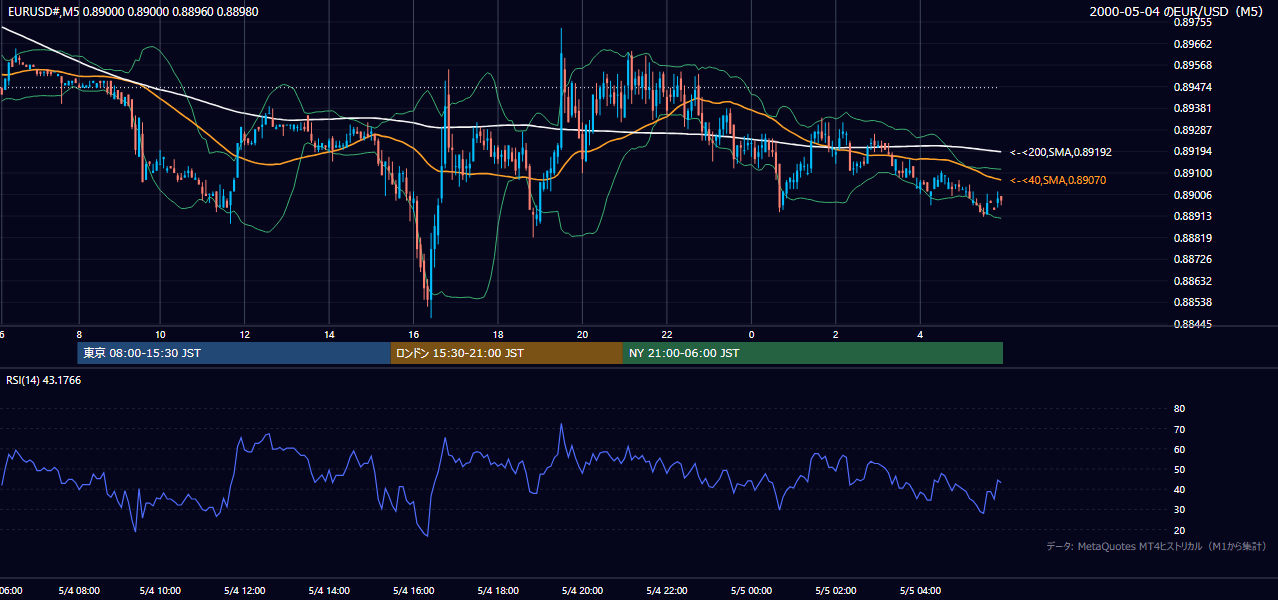Click the price axis value 0.88913
1278x600 pixels.
[x=1192, y=216]
